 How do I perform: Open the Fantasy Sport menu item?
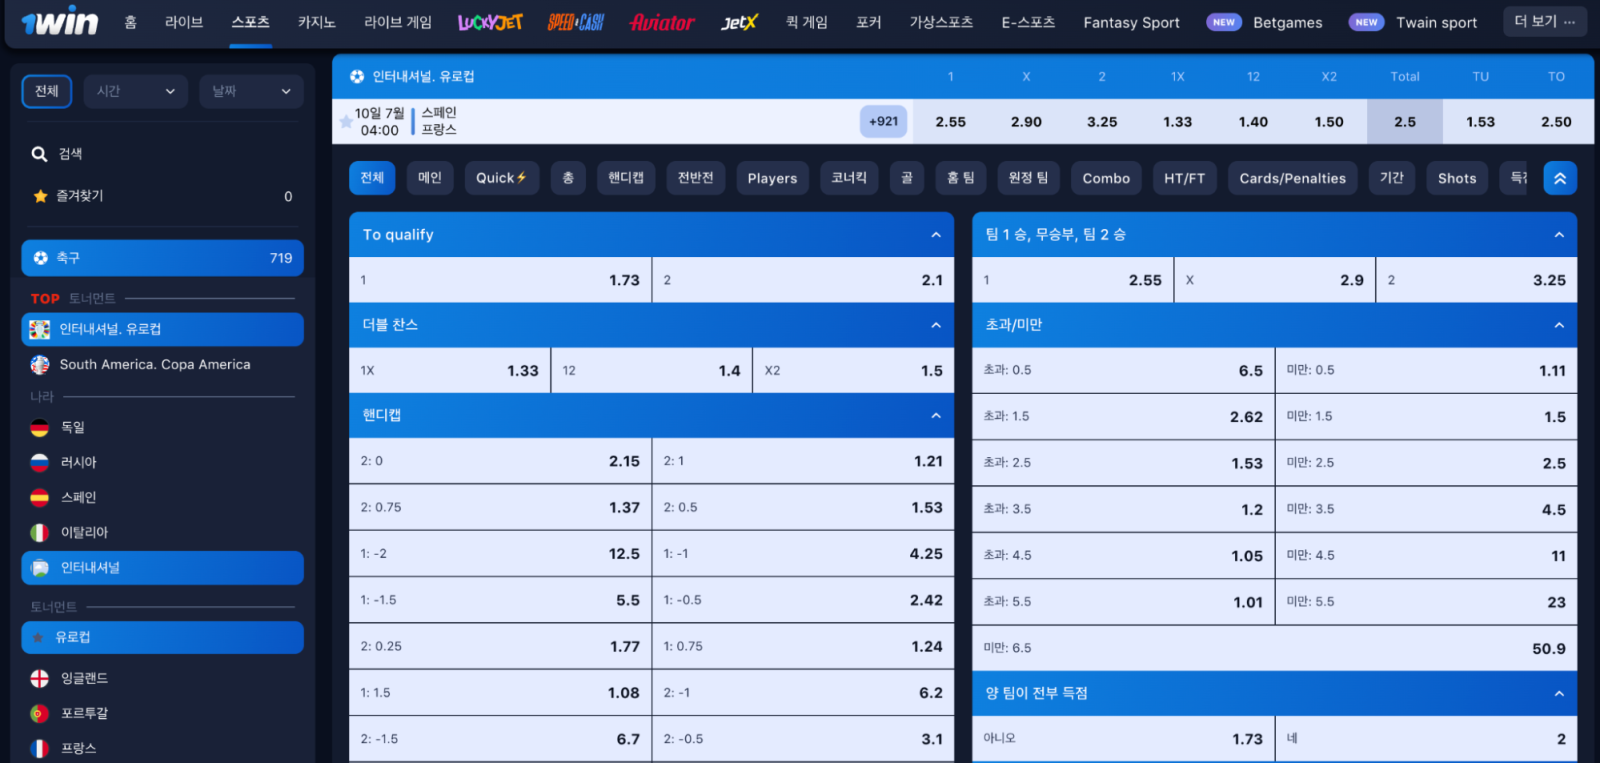tap(1131, 22)
